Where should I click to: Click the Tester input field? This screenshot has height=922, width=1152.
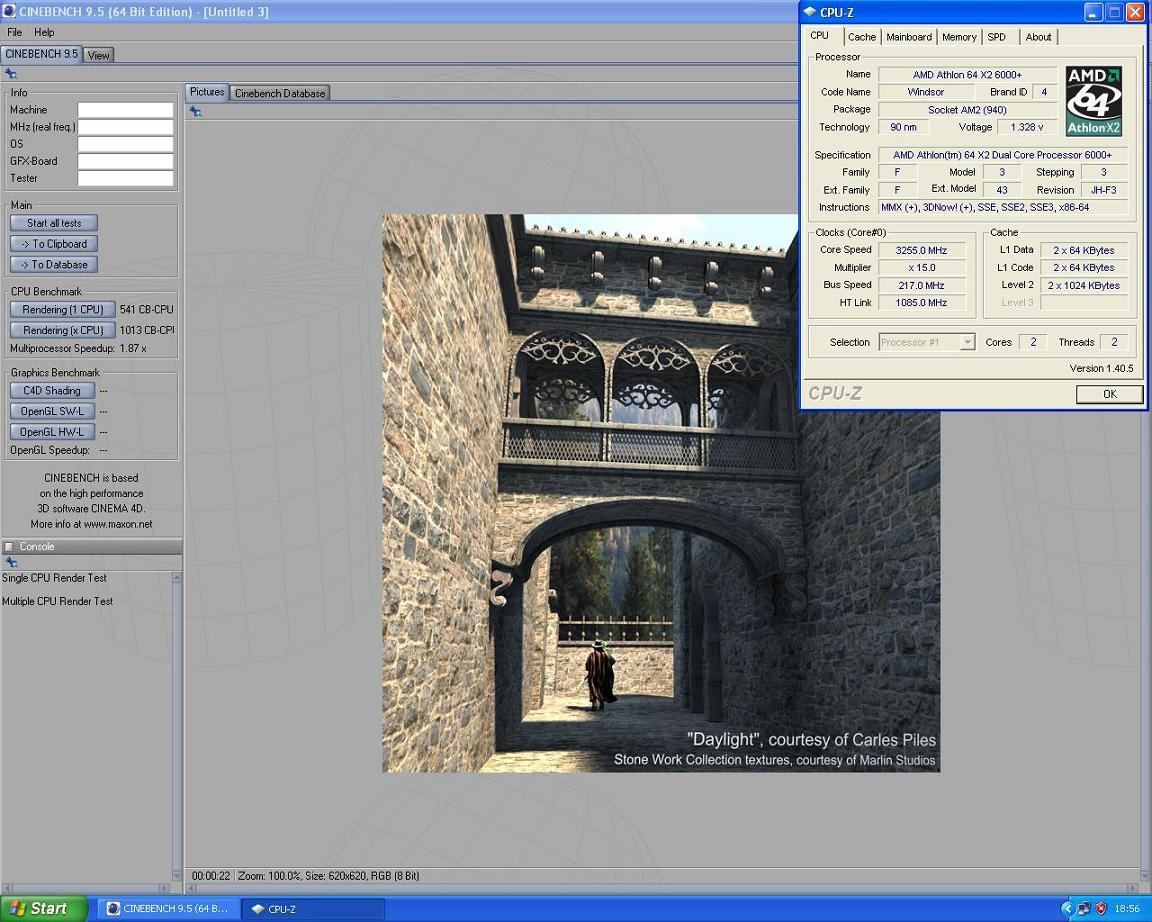[x=126, y=178]
